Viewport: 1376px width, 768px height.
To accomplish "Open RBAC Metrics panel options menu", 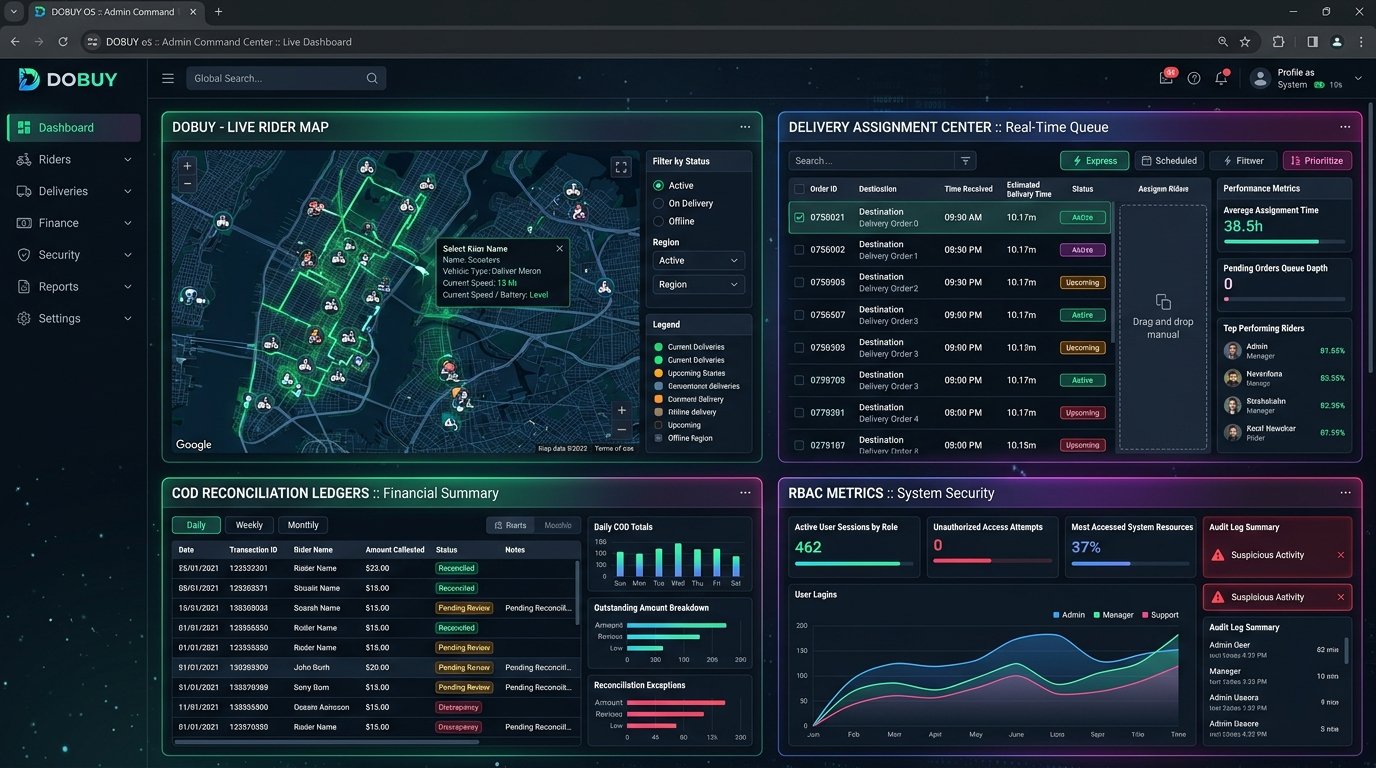I will (x=1345, y=493).
